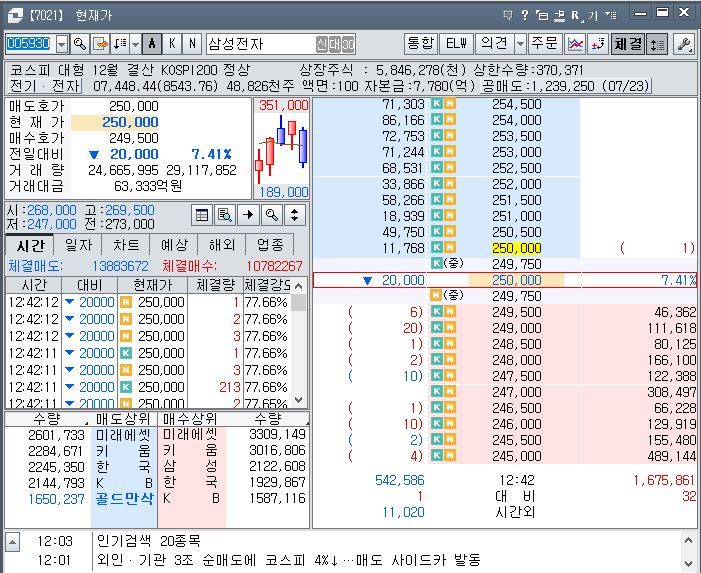This screenshot has height=573, width=701.
Task: Click the up-down arrows icon above tabs
Action: tap(294, 215)
